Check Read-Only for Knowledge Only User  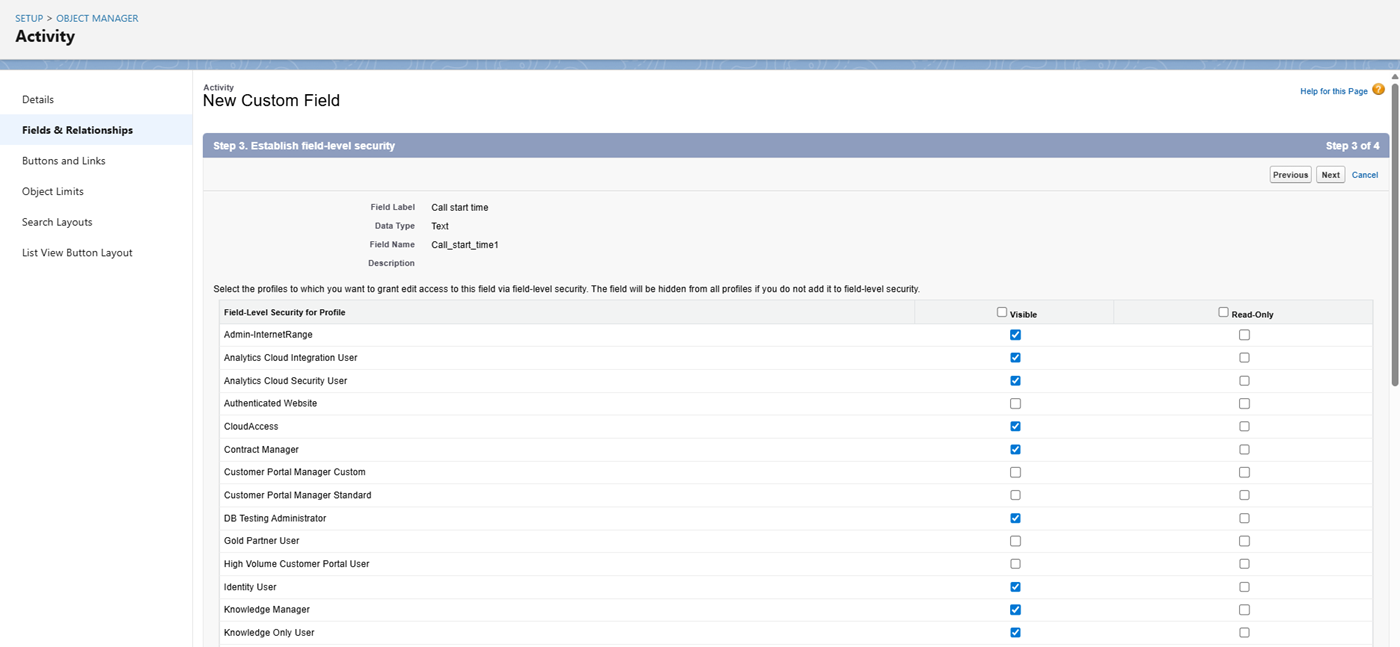(x=1244, y=633)
